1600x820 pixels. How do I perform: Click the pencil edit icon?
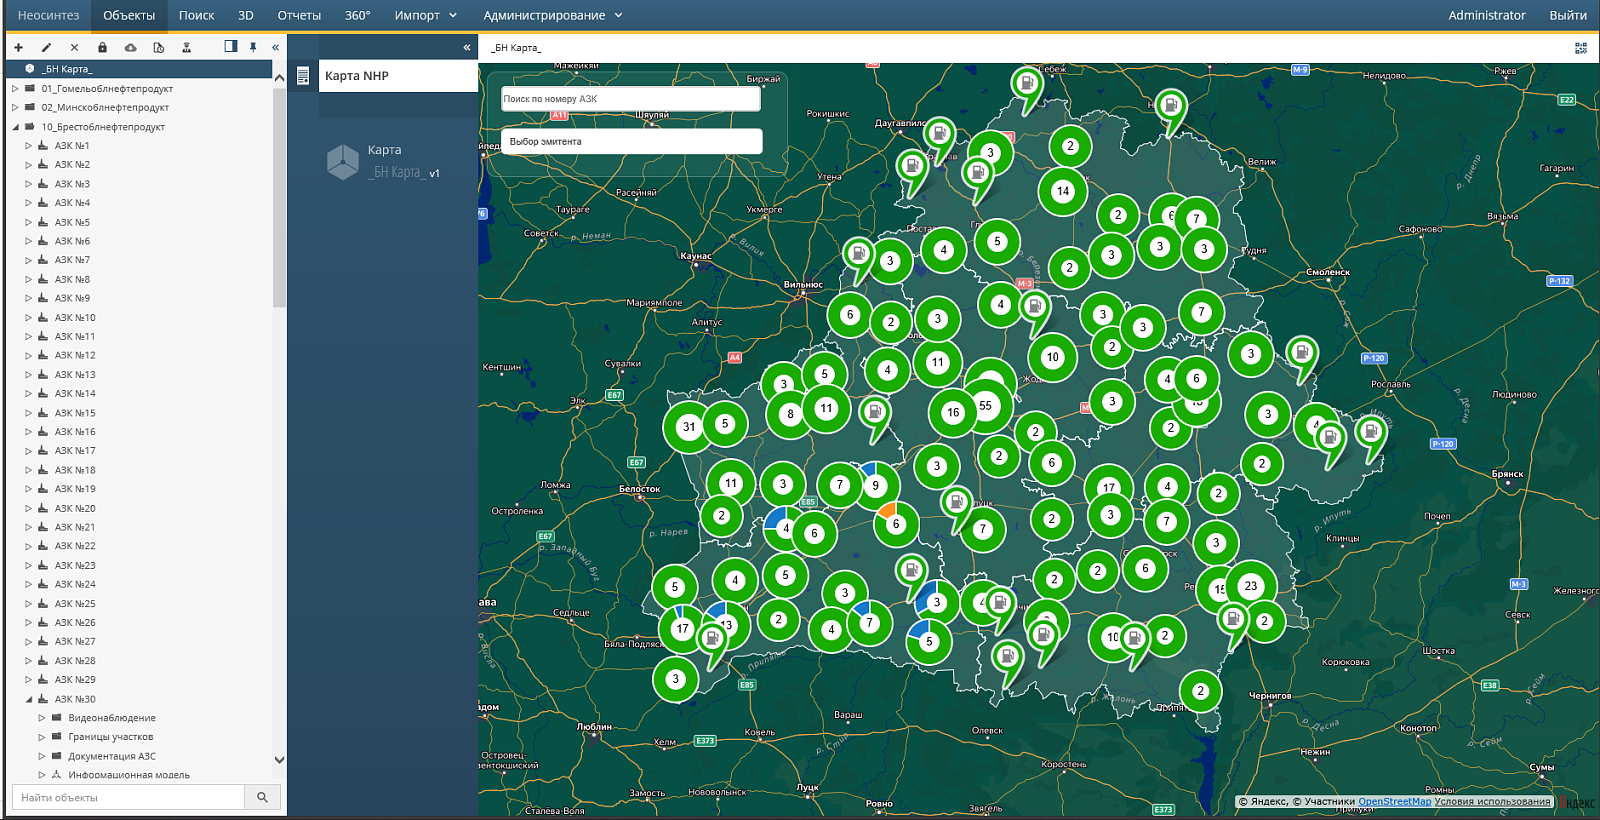click(x=46, y=47)
